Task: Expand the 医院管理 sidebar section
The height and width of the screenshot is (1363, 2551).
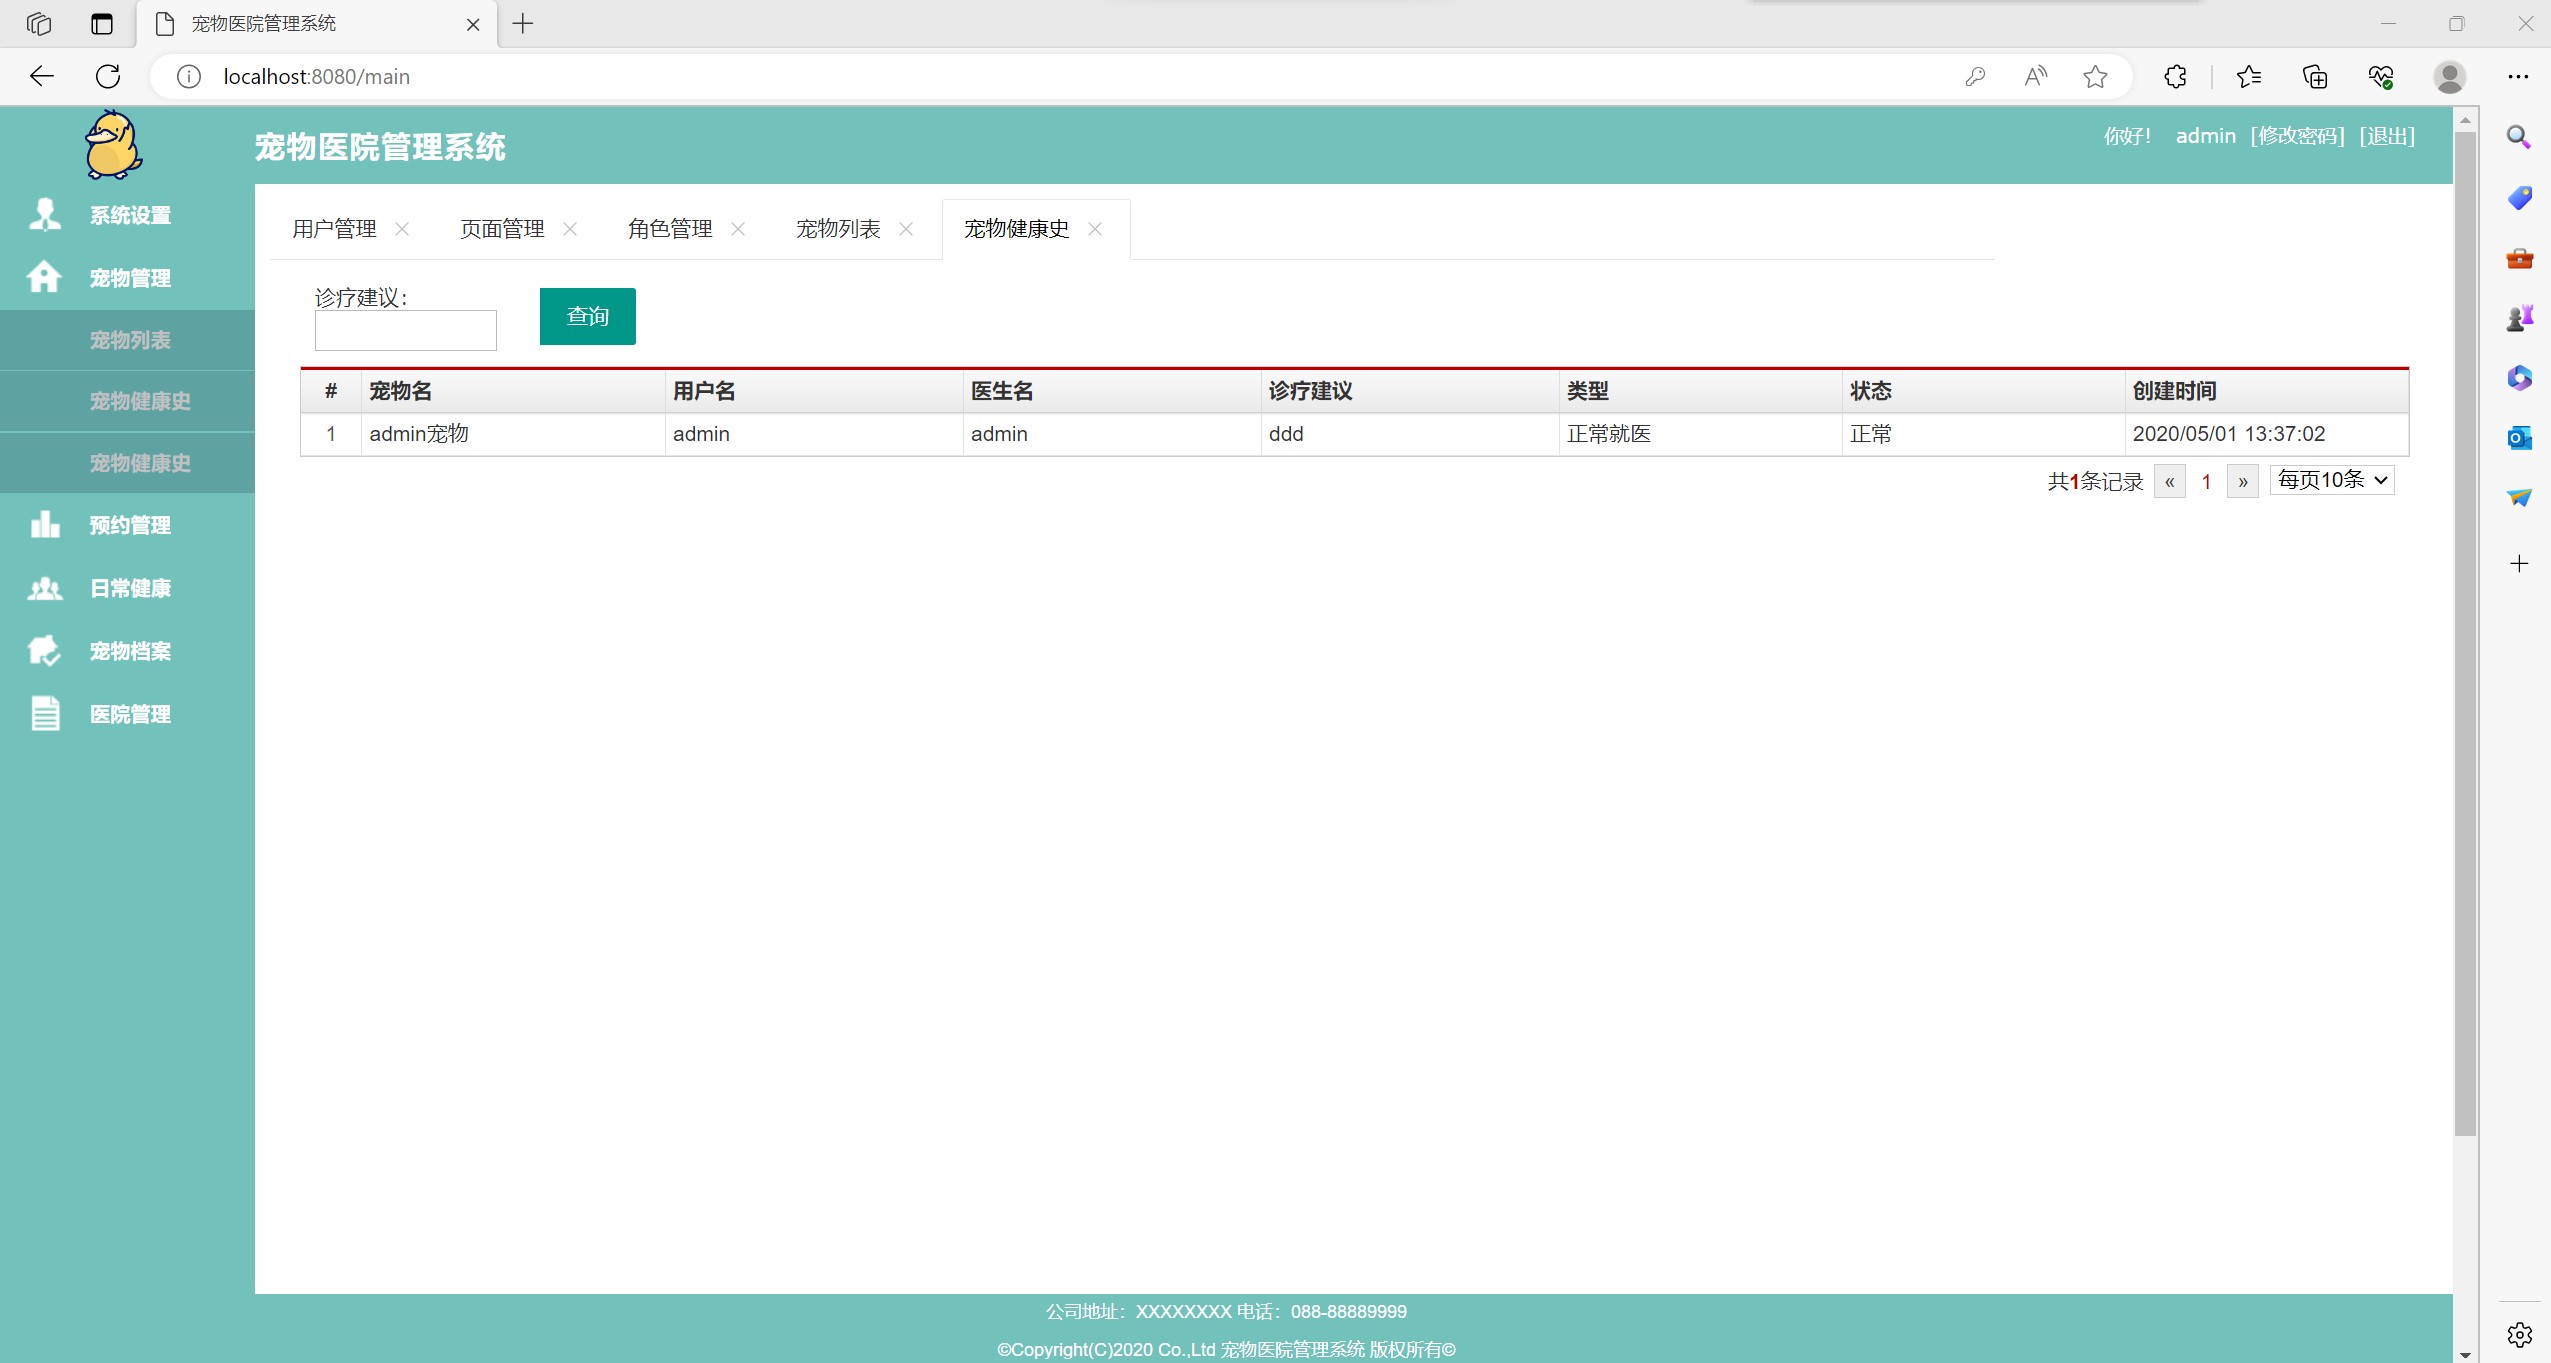Action: coord(130,714)
